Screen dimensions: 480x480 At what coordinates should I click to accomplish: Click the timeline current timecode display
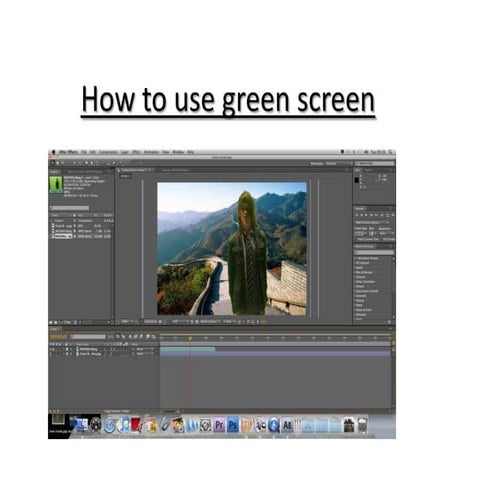59,337
